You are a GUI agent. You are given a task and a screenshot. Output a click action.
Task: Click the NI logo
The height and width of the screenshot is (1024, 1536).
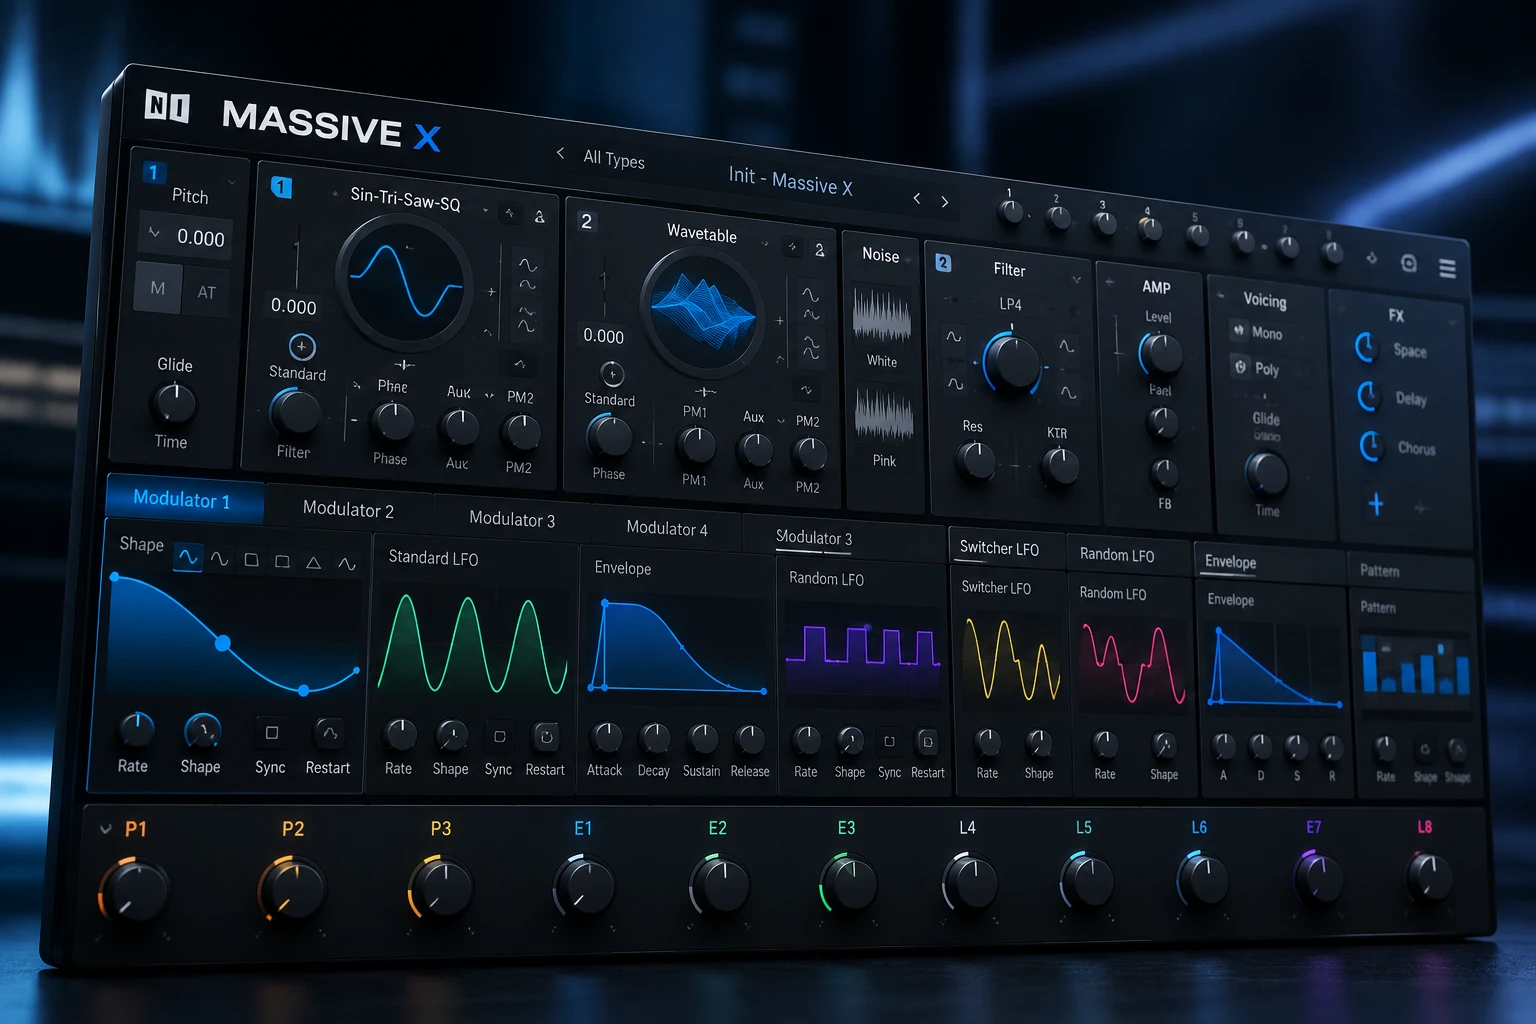pos(167,105)
